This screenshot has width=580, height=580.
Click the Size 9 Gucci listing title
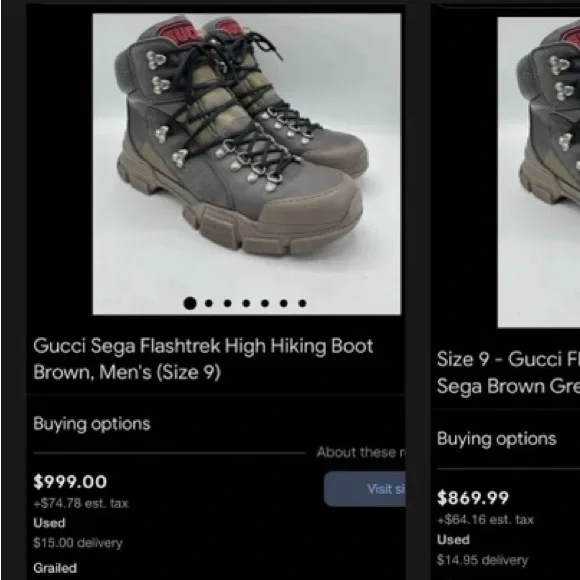tap(508, 372)
